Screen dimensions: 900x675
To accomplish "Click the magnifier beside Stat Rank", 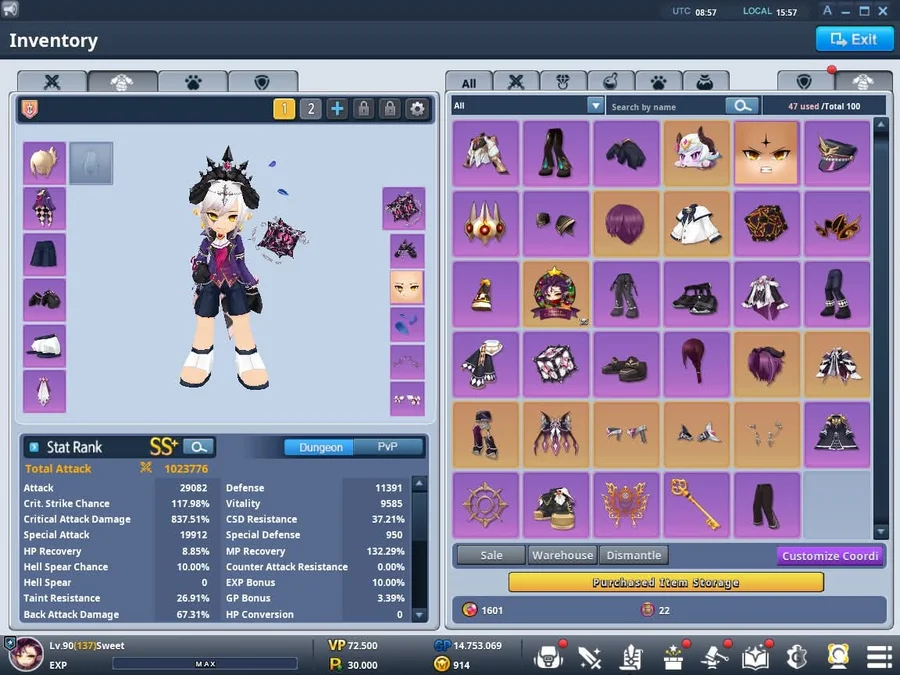I will pos(199,447).
